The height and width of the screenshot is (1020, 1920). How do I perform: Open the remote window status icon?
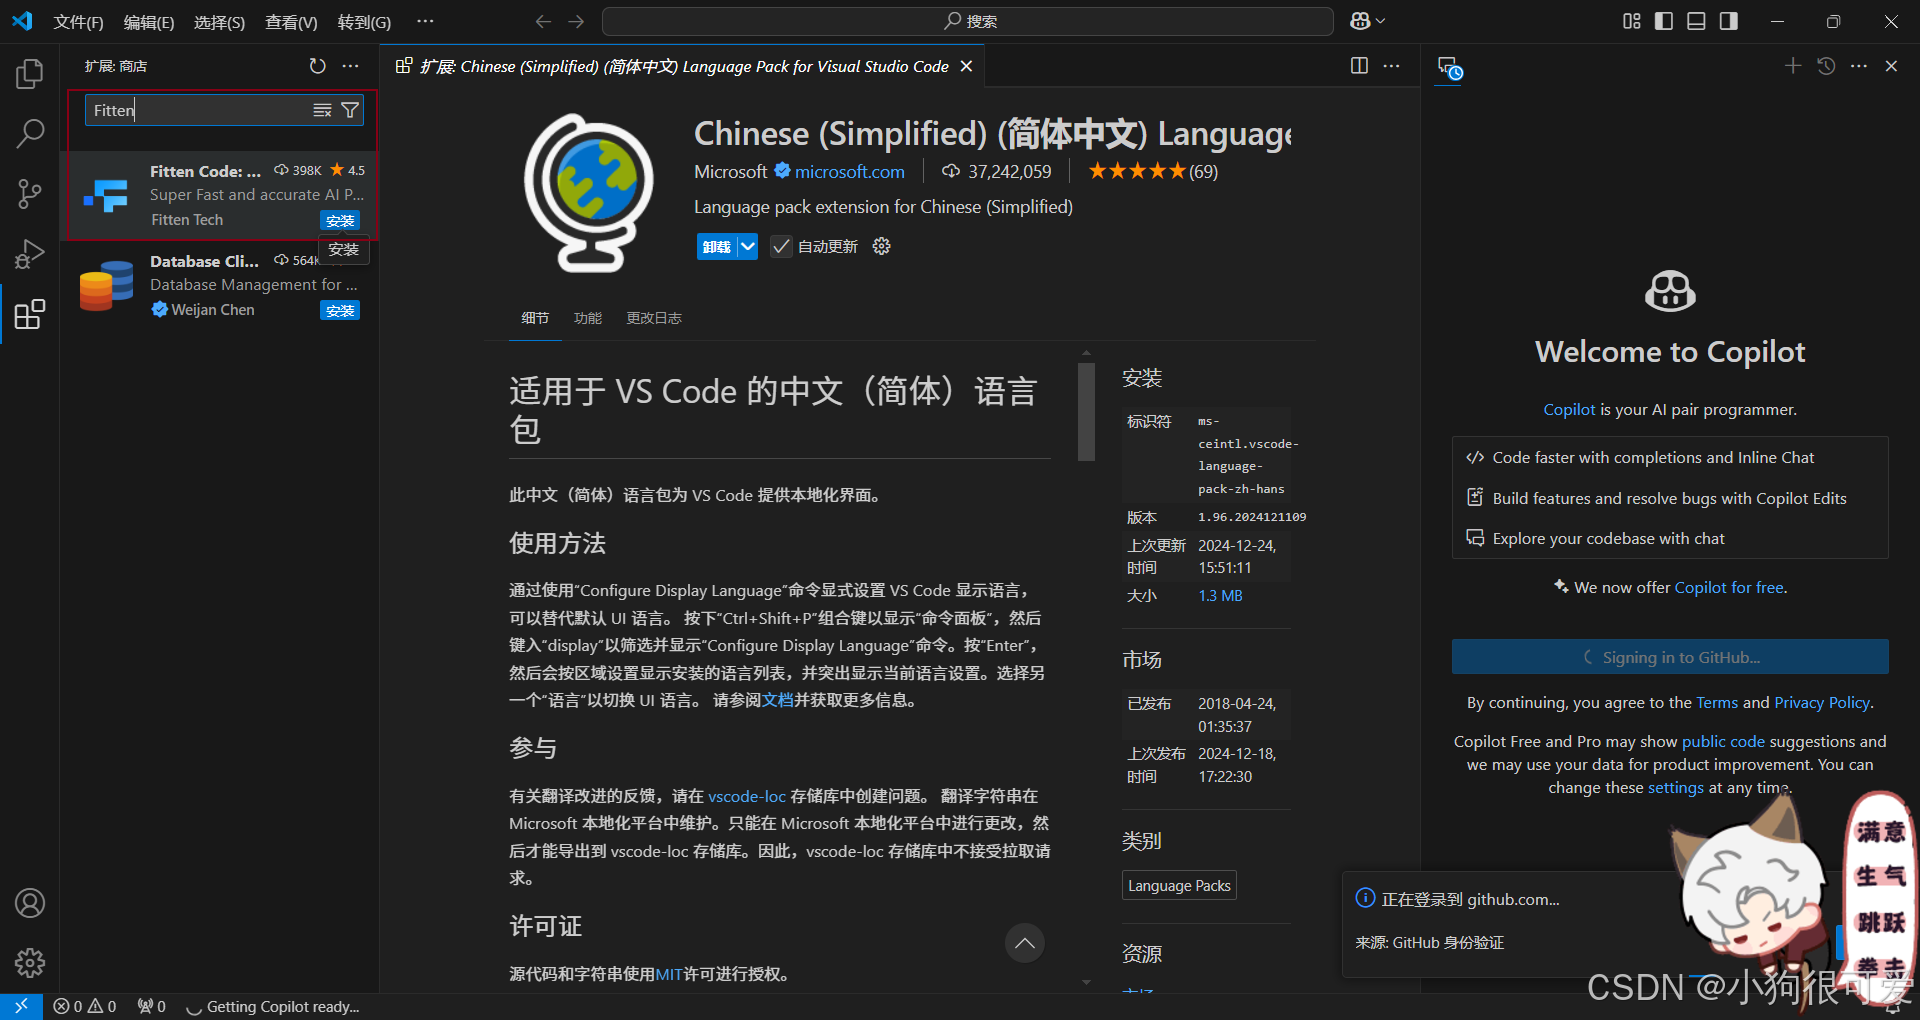[21, 1007]
